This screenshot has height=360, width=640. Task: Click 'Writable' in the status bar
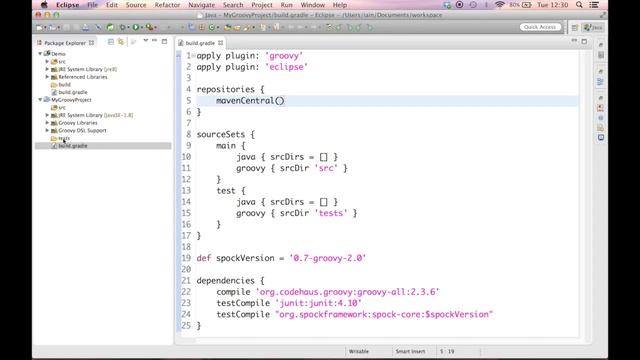[x=359, y=351]
